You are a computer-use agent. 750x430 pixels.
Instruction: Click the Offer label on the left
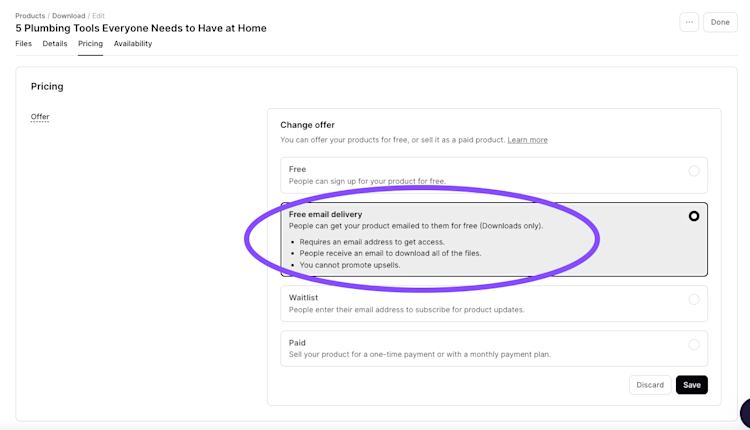click(x=40, y=117)
